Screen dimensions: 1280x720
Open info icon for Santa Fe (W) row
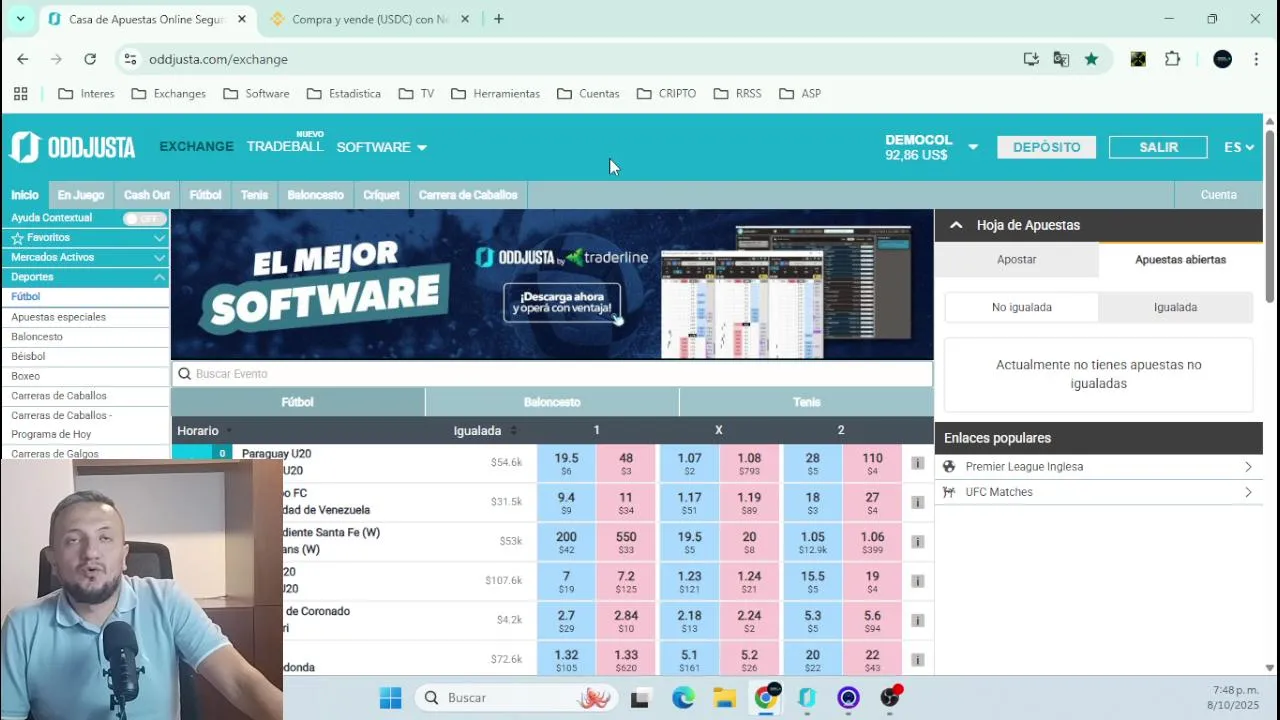pos(917,542)
